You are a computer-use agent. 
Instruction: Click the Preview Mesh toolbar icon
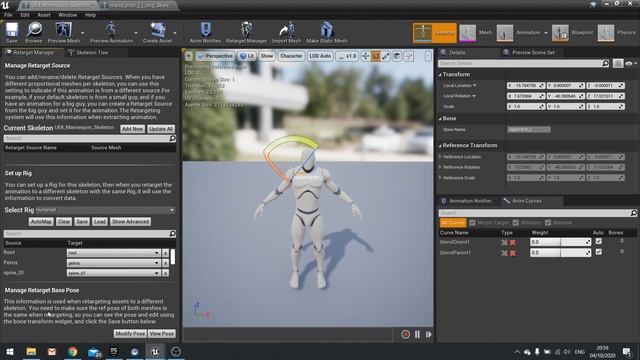(64, 32)
